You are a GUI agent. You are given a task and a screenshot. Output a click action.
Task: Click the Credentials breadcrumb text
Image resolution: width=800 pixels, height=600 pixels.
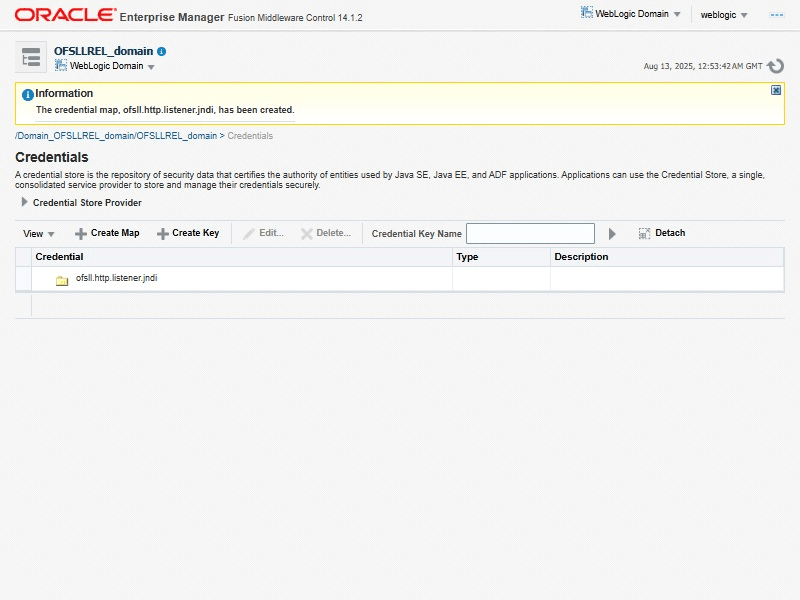pyautogui.click(x=250, y=136)
